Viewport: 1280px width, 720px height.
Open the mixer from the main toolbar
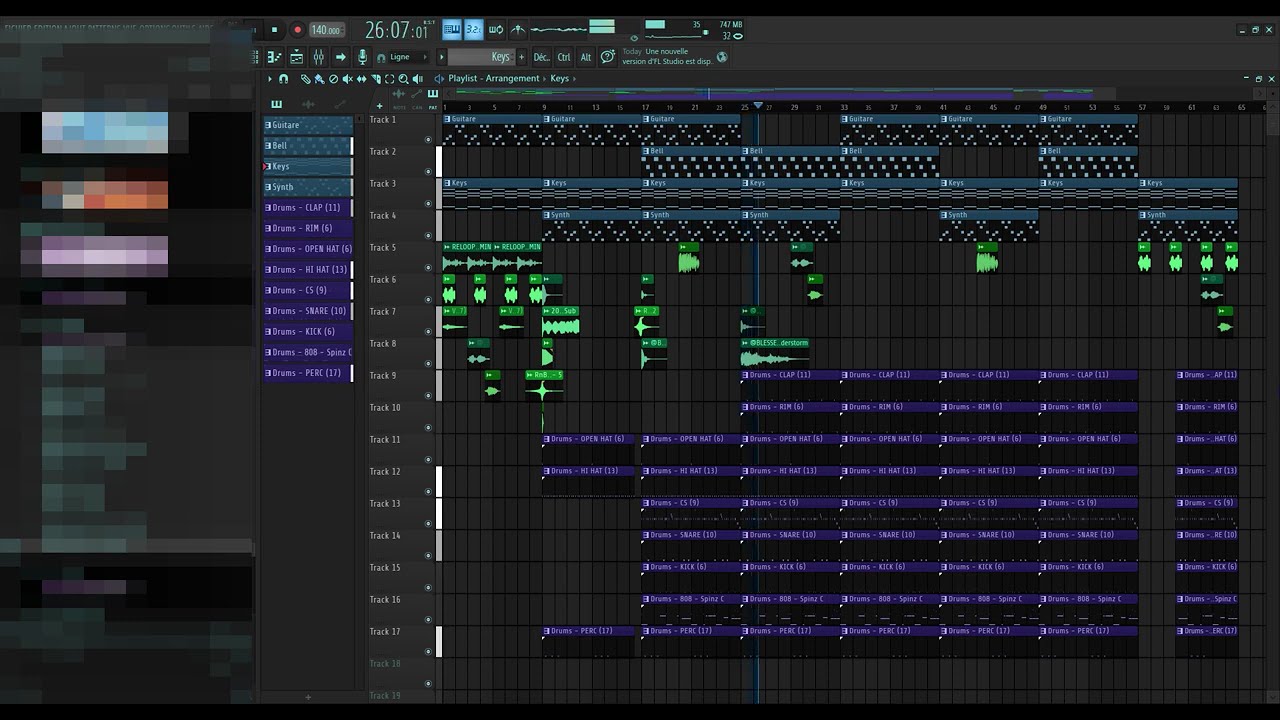tap(319, 57)
